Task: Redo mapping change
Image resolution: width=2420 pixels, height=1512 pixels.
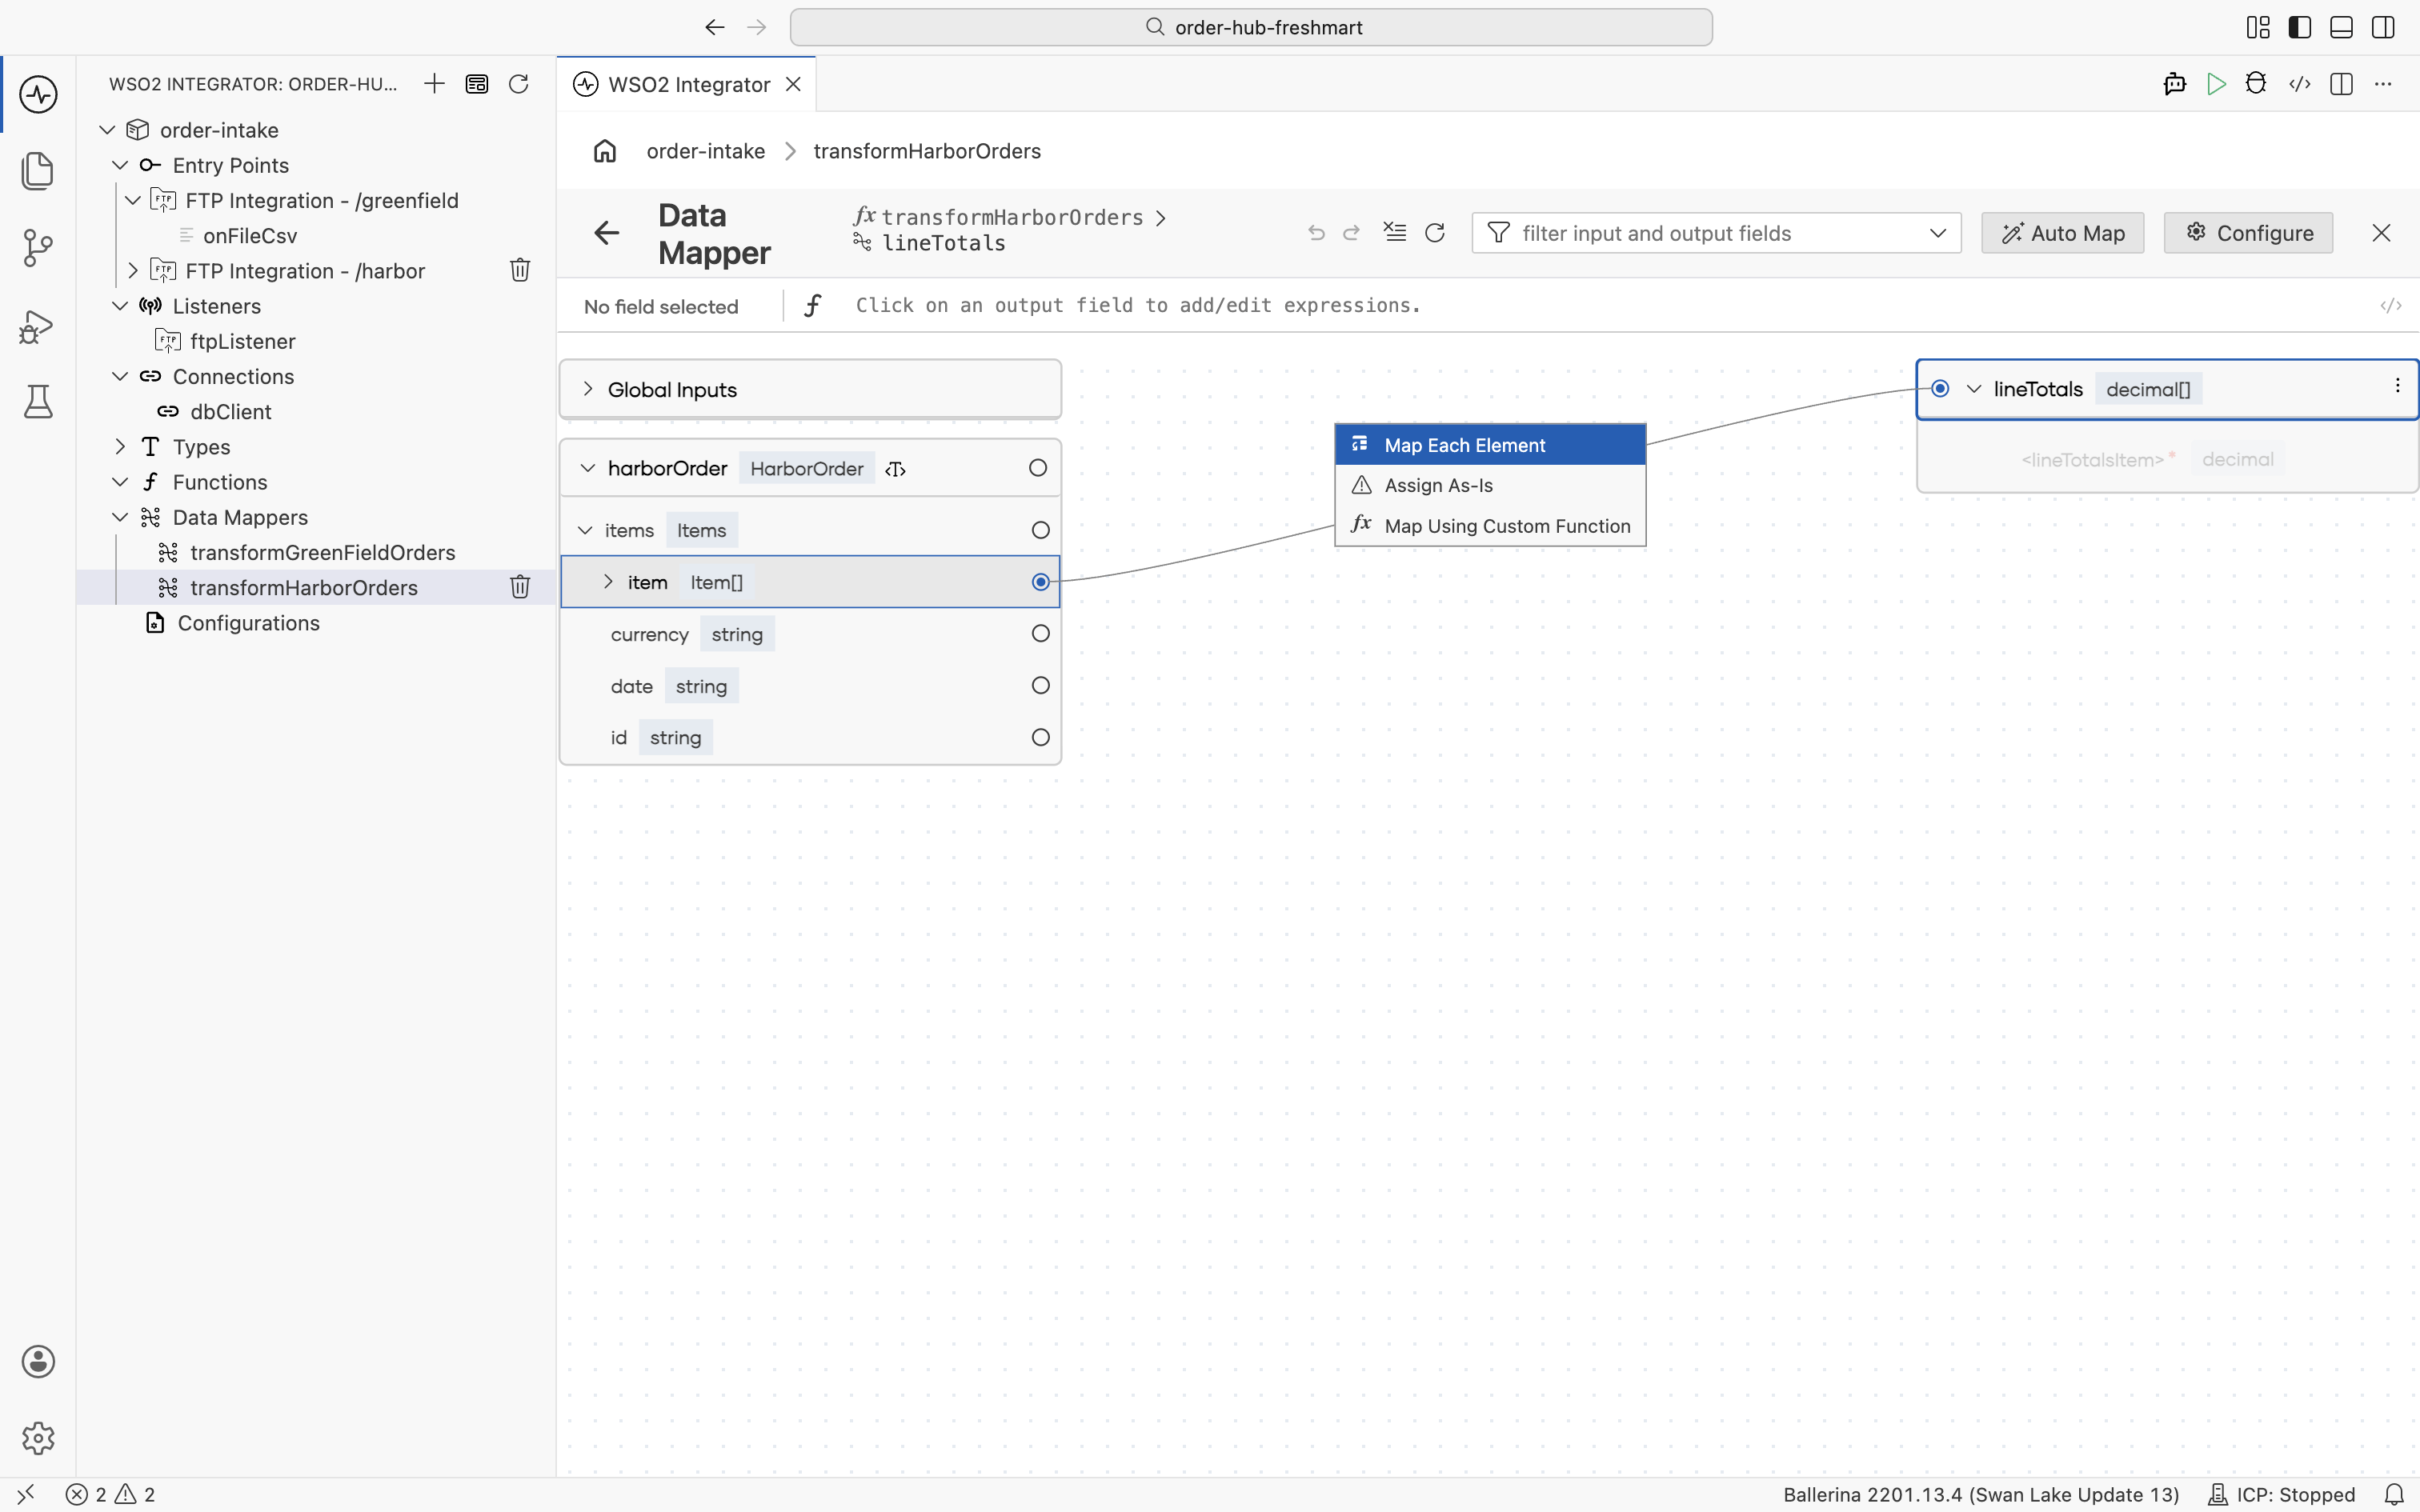Action: point(1352,233)
